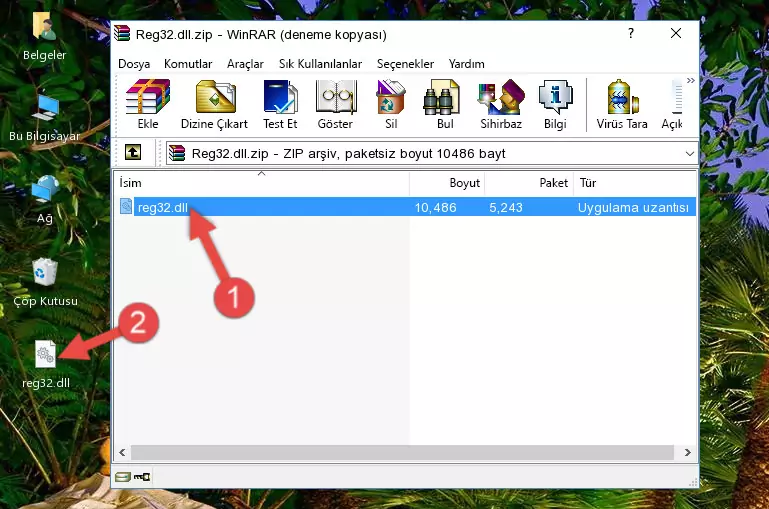Click the reg32.dll file icon in list
This screenshot has width=769, height=509.
coord(126,206)
